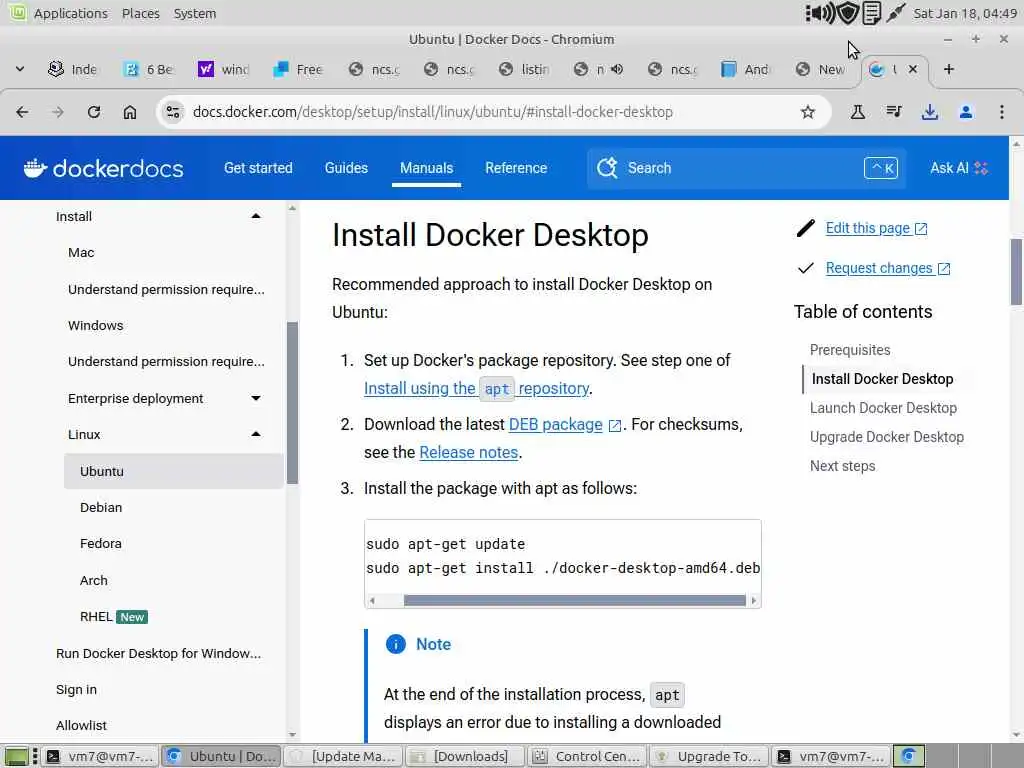The width and height of the screenshot is (1024, 768).
Task: Reload the Docker Docs page
Action: tap(94, 112)
